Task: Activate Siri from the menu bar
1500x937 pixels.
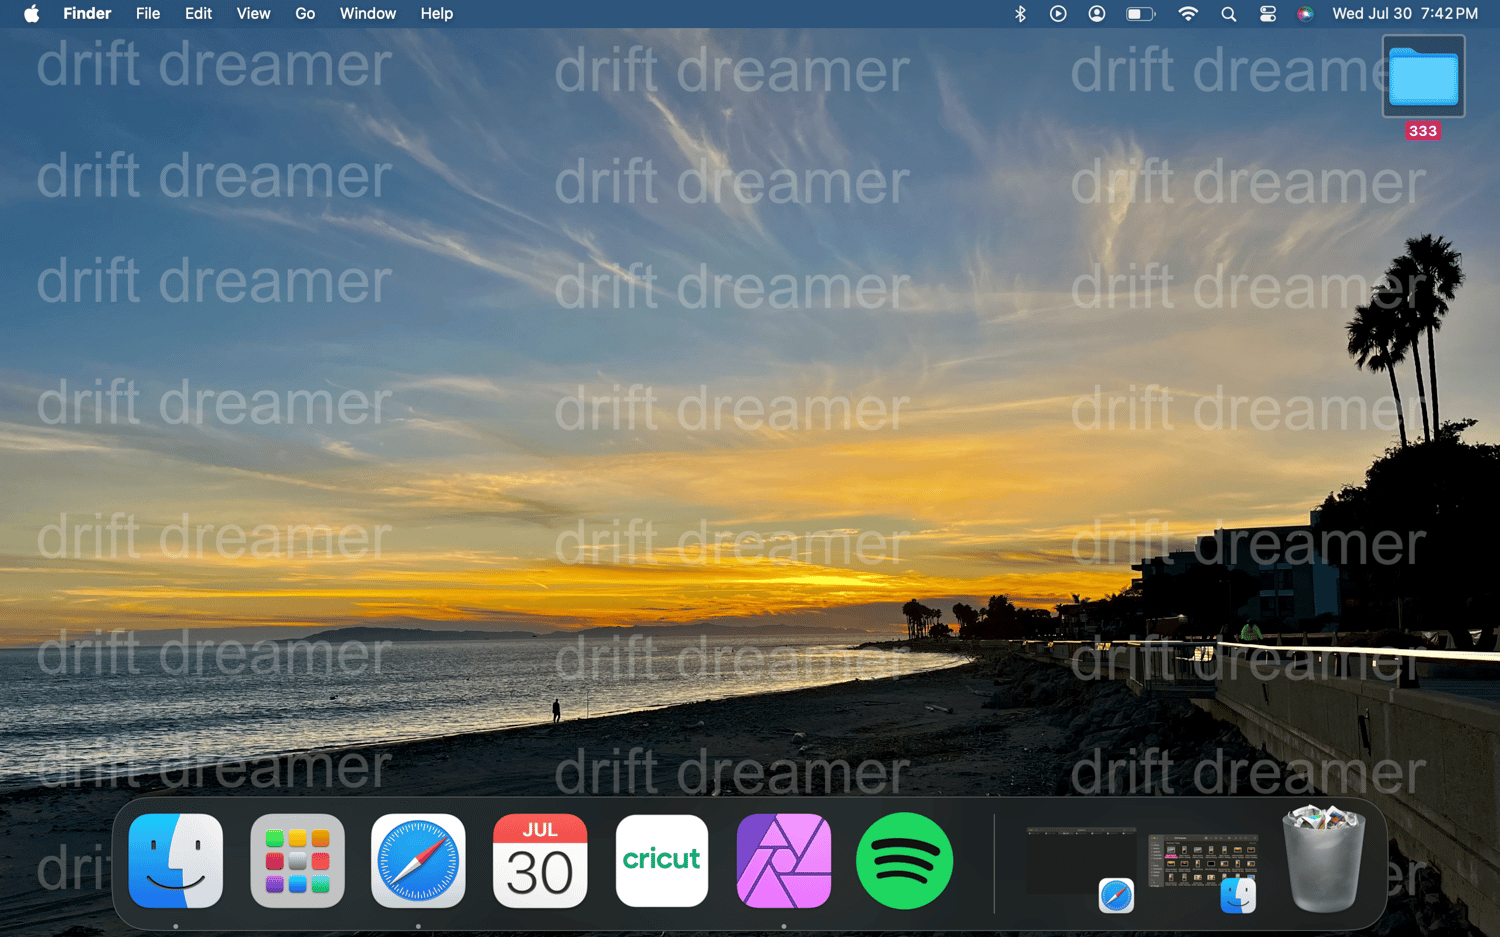Action: (x=1305, y=14)
